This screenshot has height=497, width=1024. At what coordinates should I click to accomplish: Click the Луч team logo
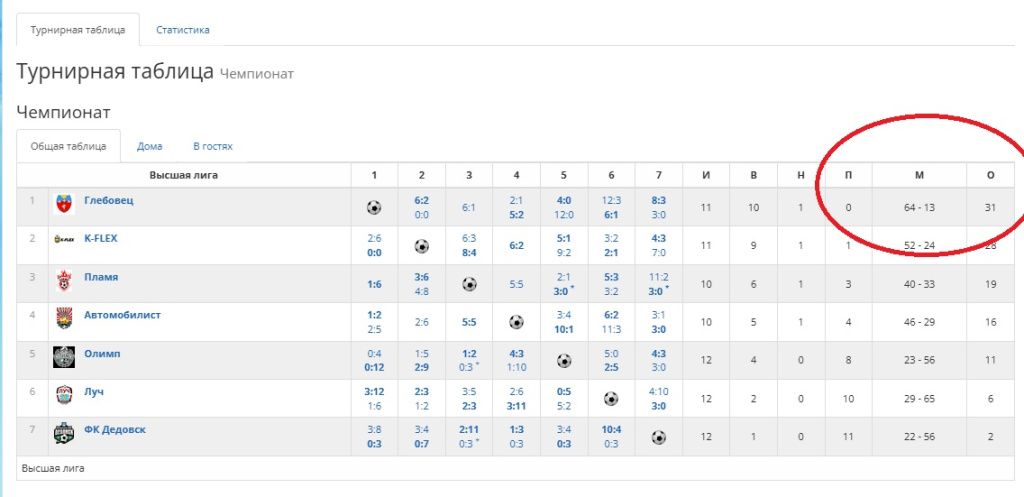tap(64, 395)
